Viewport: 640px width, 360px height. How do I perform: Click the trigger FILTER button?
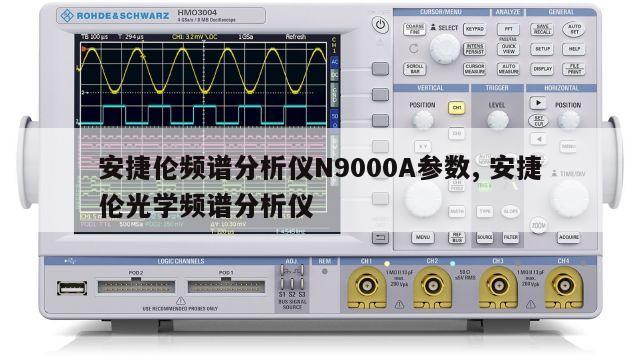511,238
